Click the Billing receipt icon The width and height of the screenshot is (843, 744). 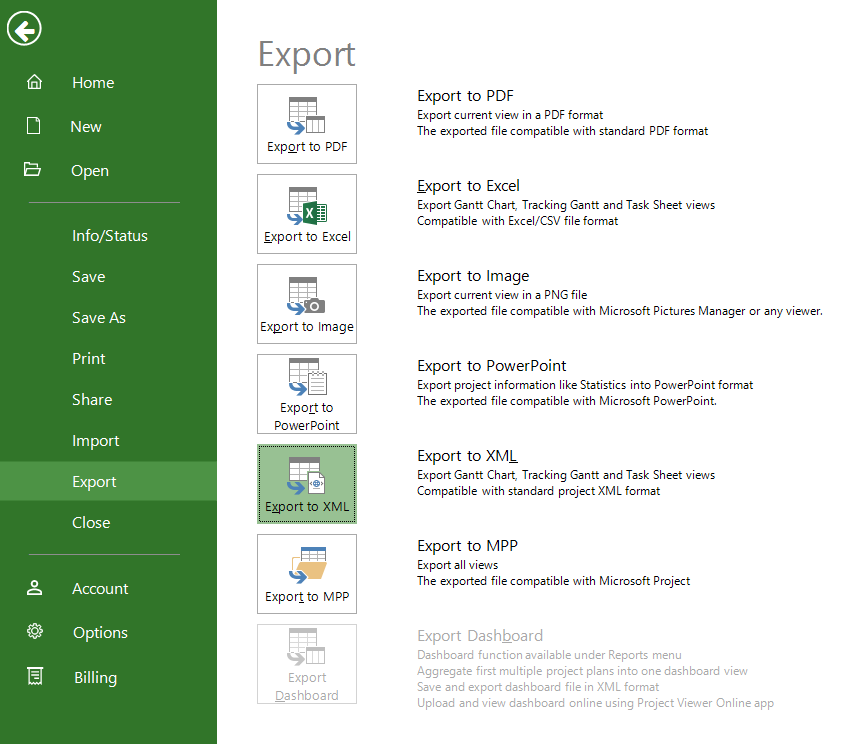(x=35, y=676)
